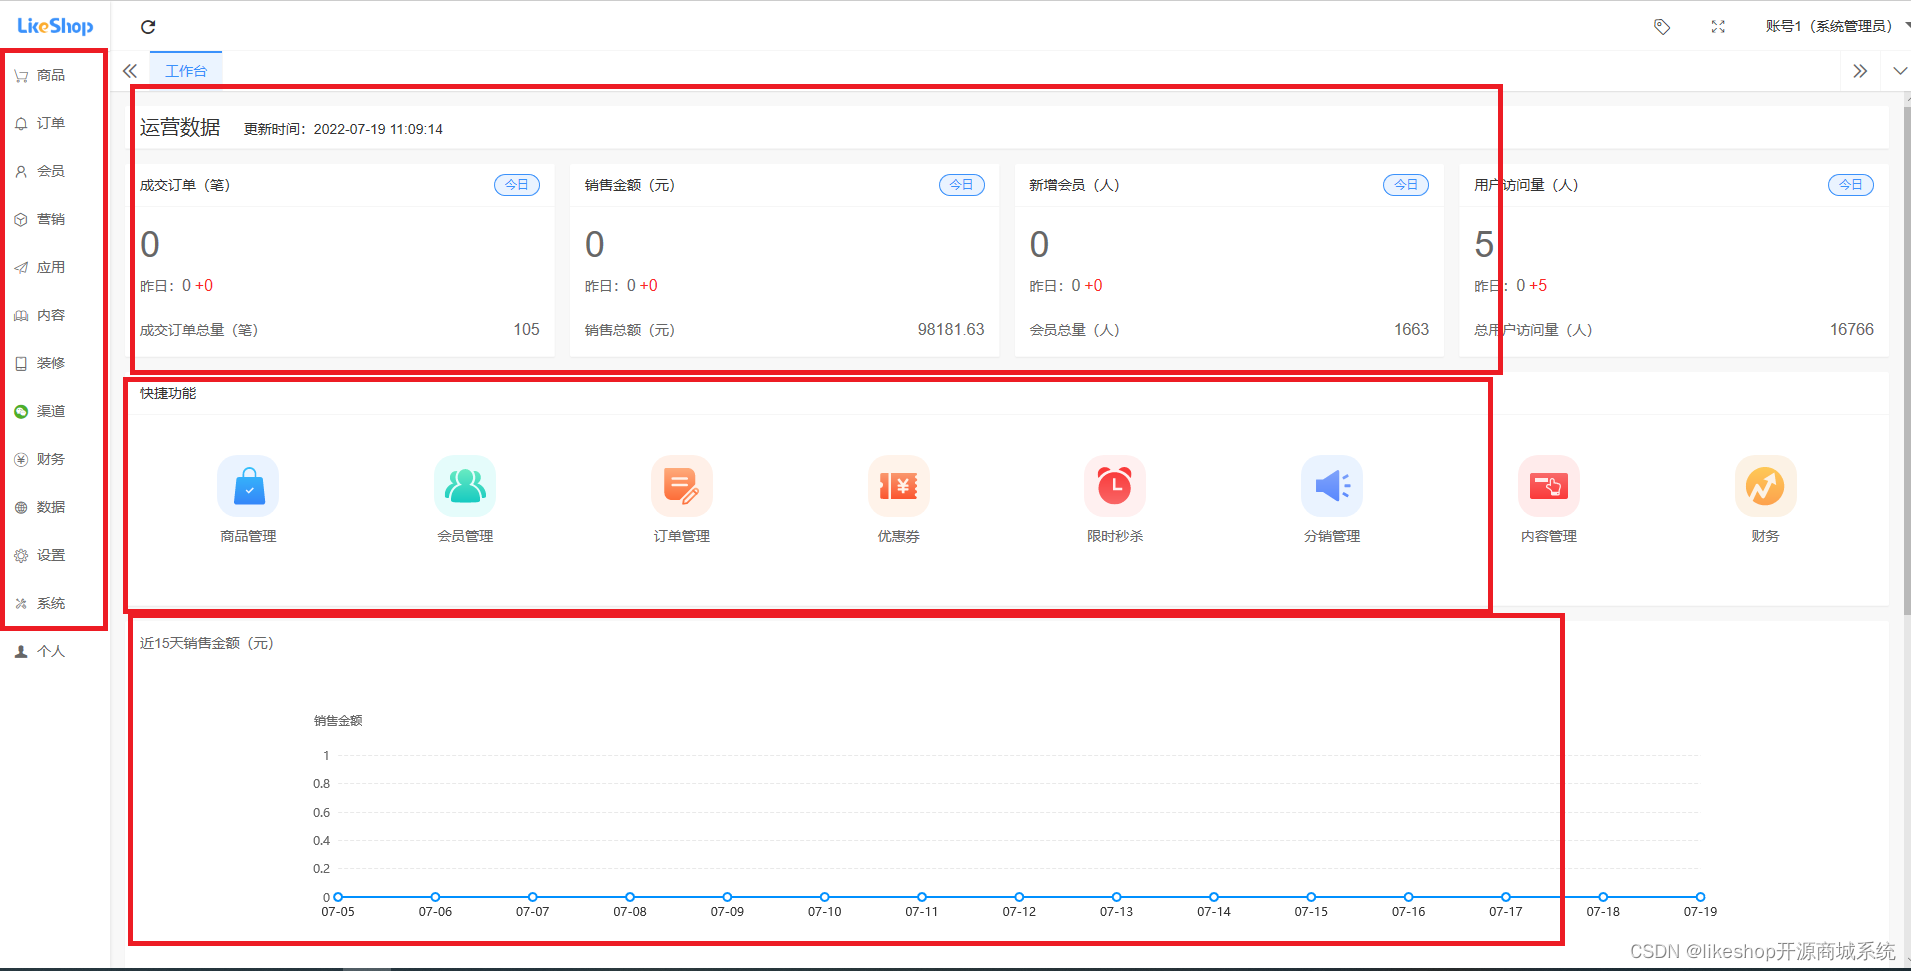Screen dimensions: 1911x971
Task: Click the 运营数据 heading
Action: click(x=180, y=127)
